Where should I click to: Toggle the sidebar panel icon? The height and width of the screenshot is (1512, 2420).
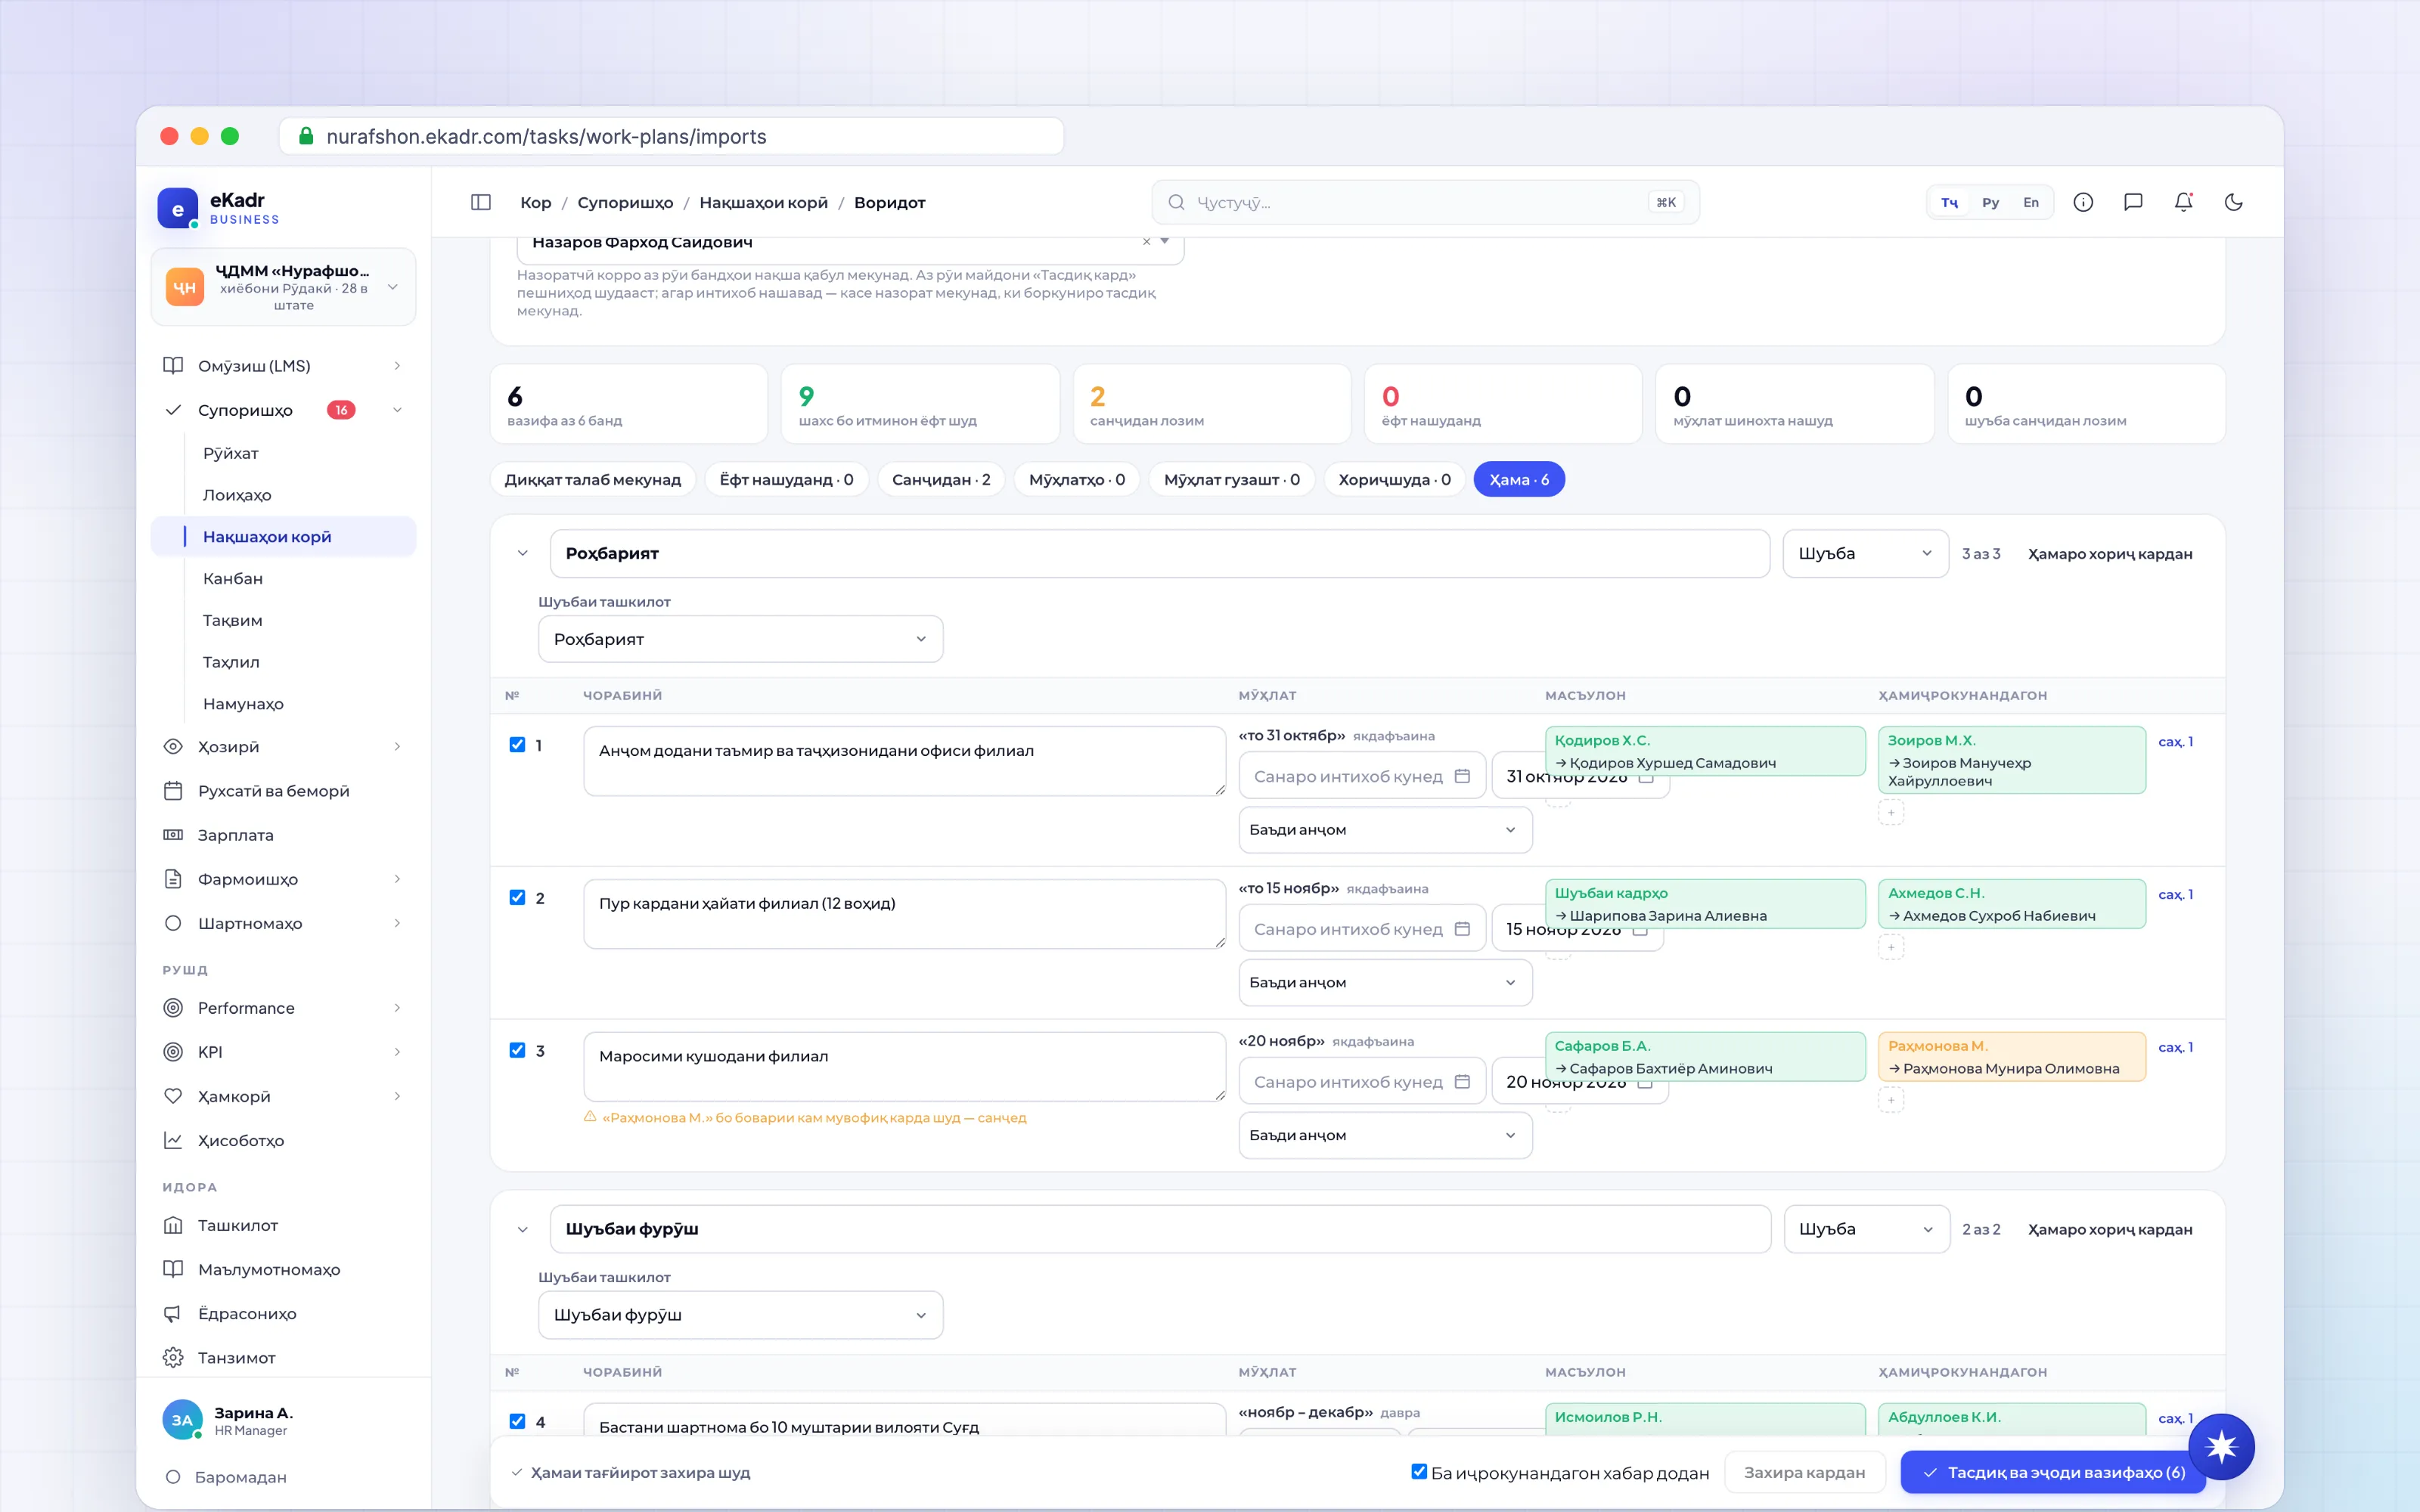tap(481, 202)
